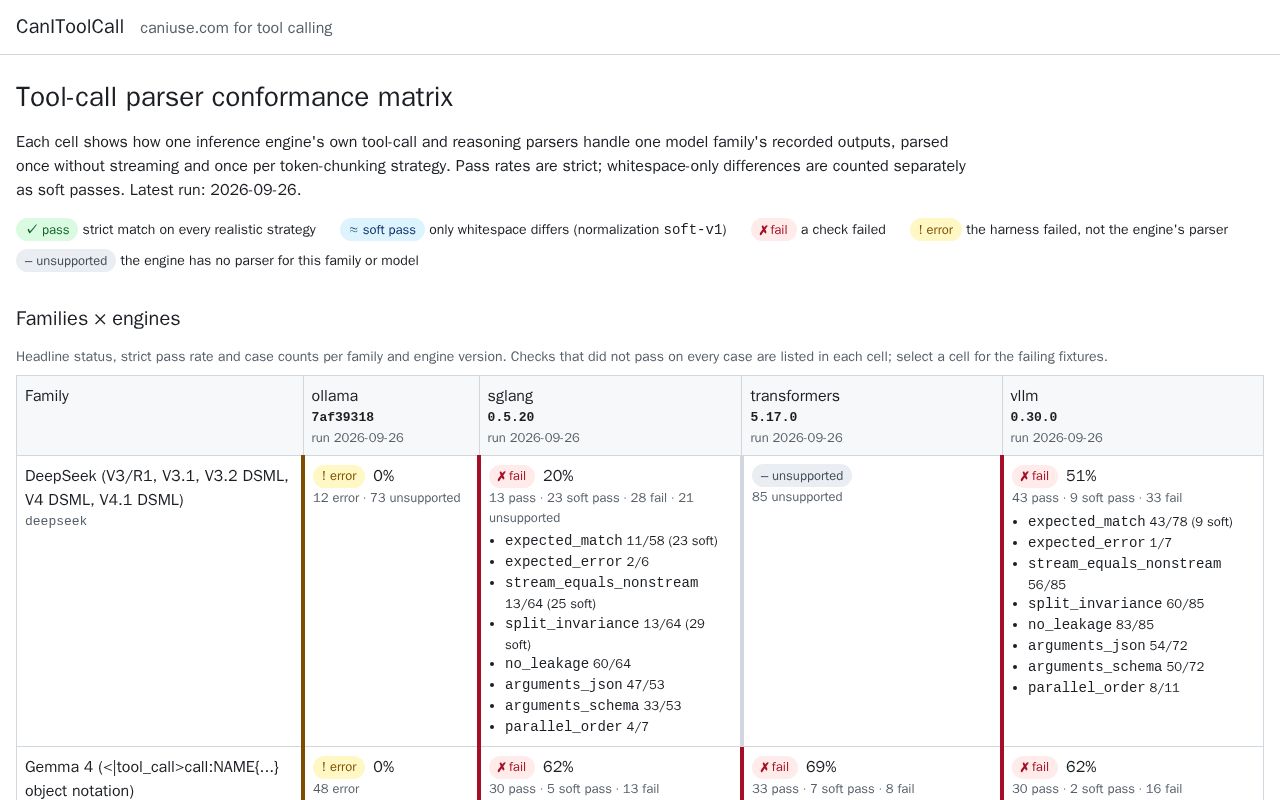
Task: Click ollama version "7af39318"
Action: (x=342, y=417)
